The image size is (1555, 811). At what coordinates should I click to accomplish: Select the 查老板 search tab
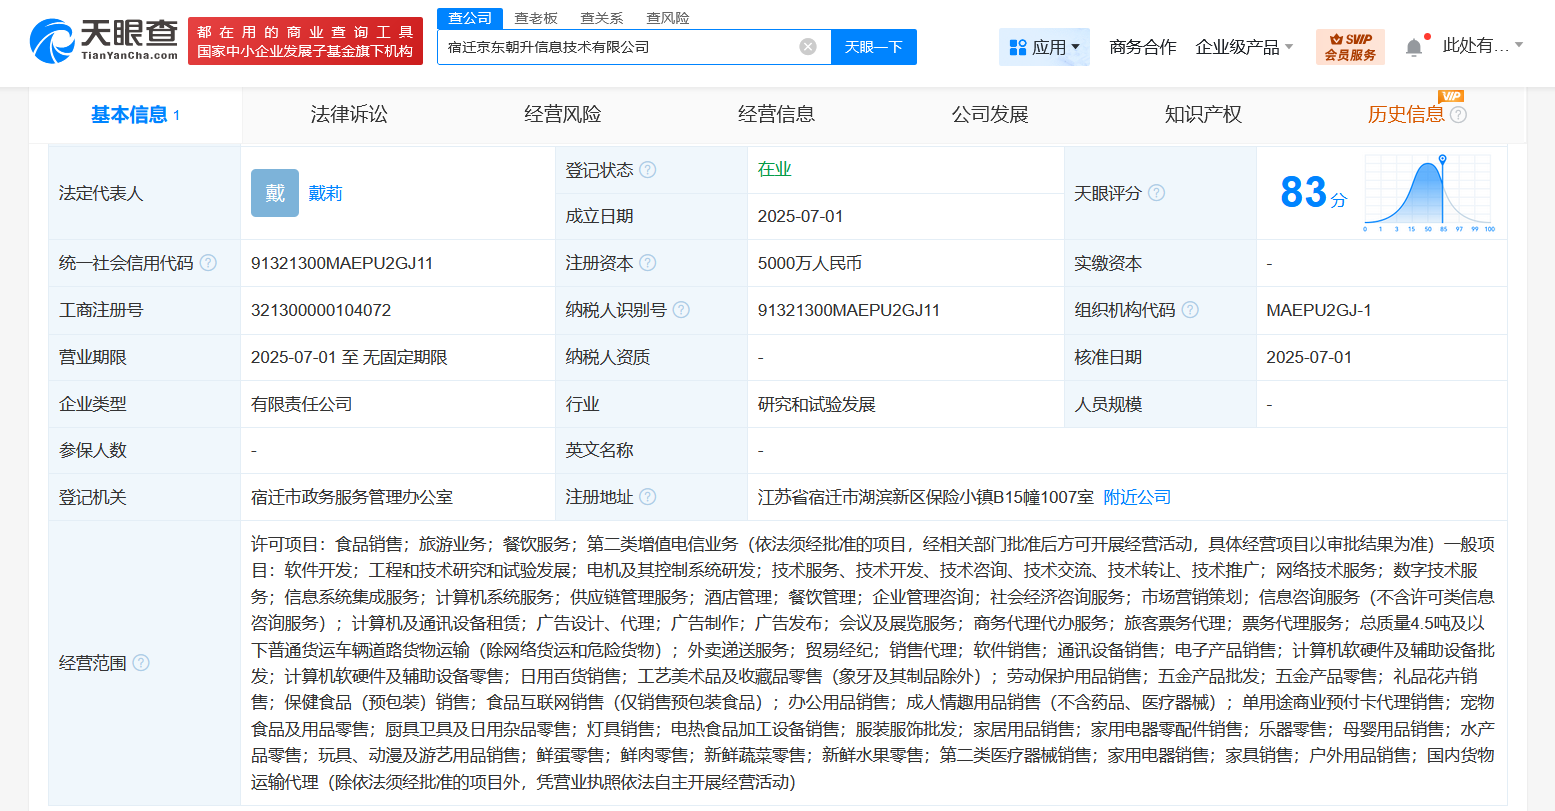coord(536,18)
